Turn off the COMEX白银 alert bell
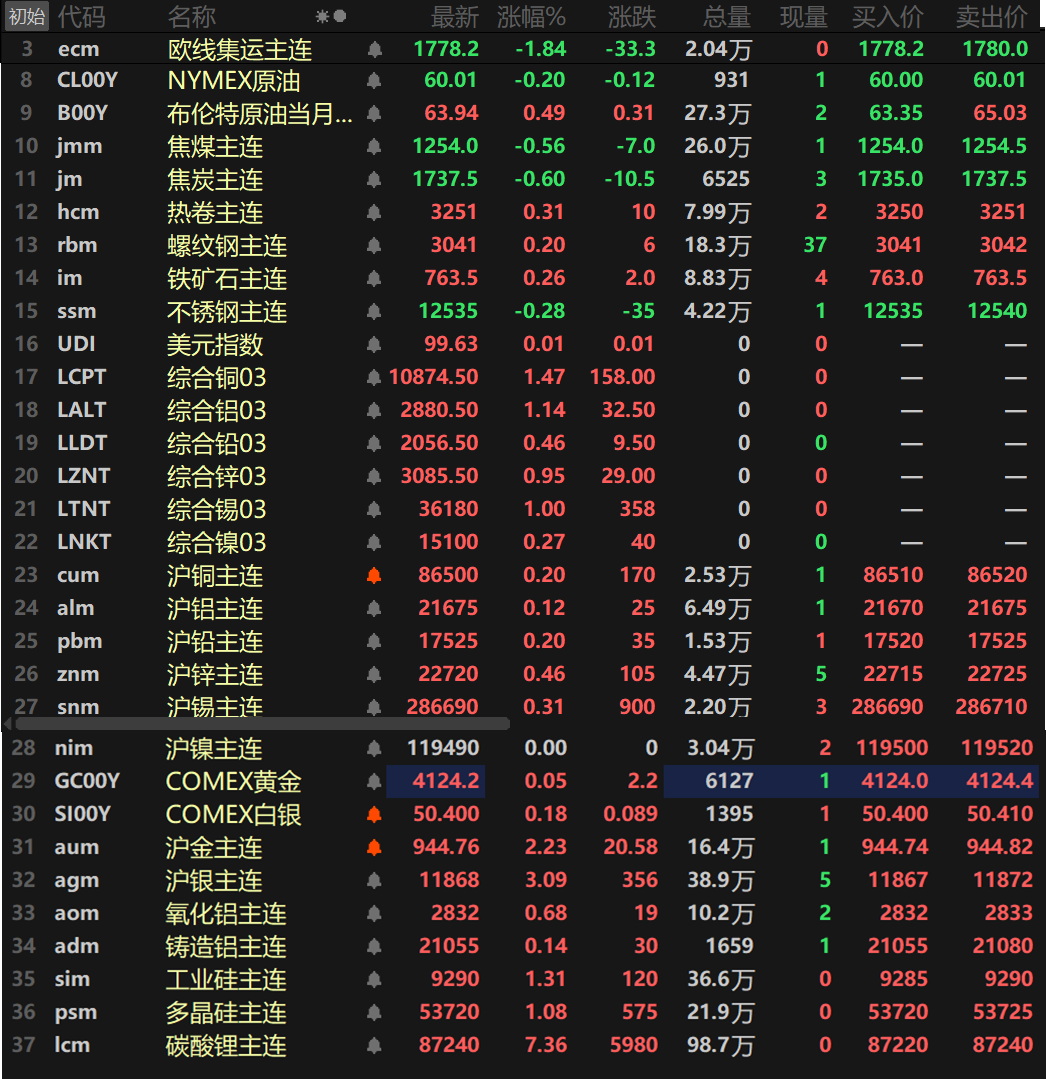Screen dimensions: 1046x1079 374,814
